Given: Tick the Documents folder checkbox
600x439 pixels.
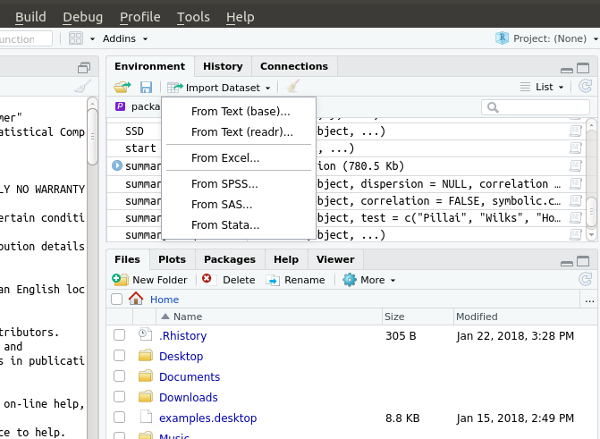Looking at the screenshot, I should tap(119, 377).
